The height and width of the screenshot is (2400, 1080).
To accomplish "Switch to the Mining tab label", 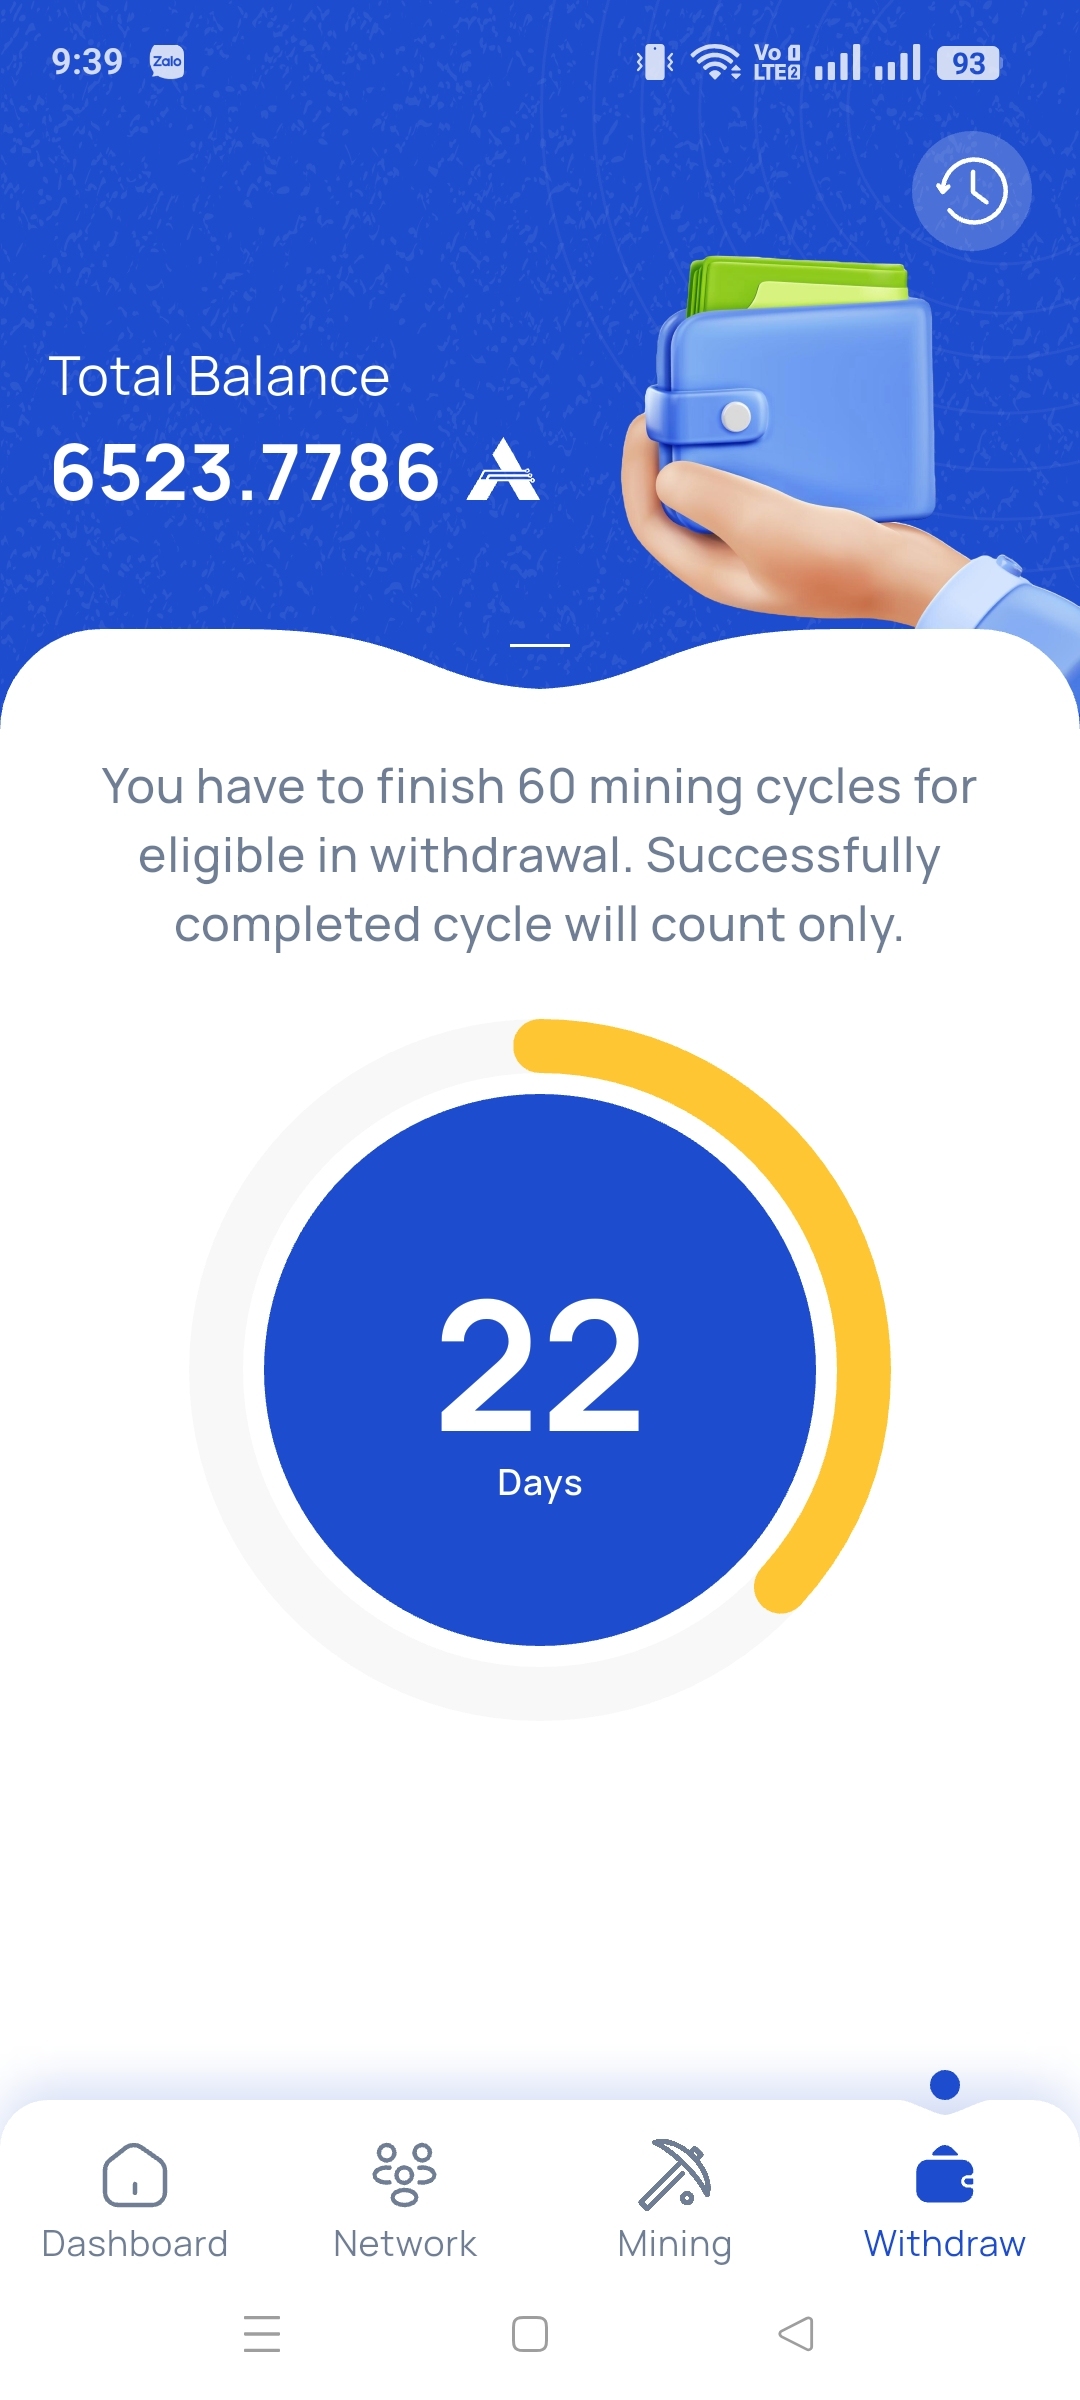I will pos(675,2245).
